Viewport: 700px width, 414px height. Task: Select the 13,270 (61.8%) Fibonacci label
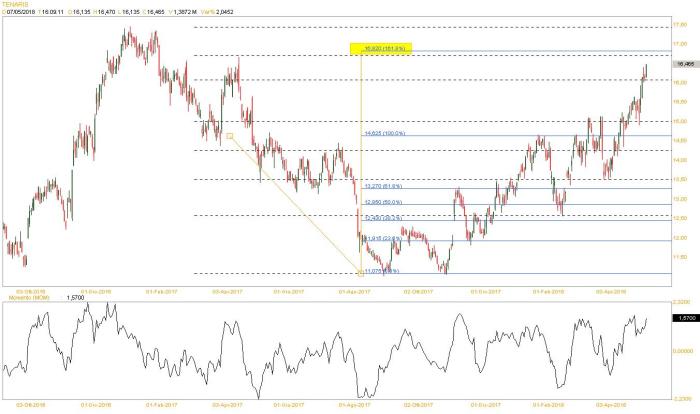click(x=383, y=186)
